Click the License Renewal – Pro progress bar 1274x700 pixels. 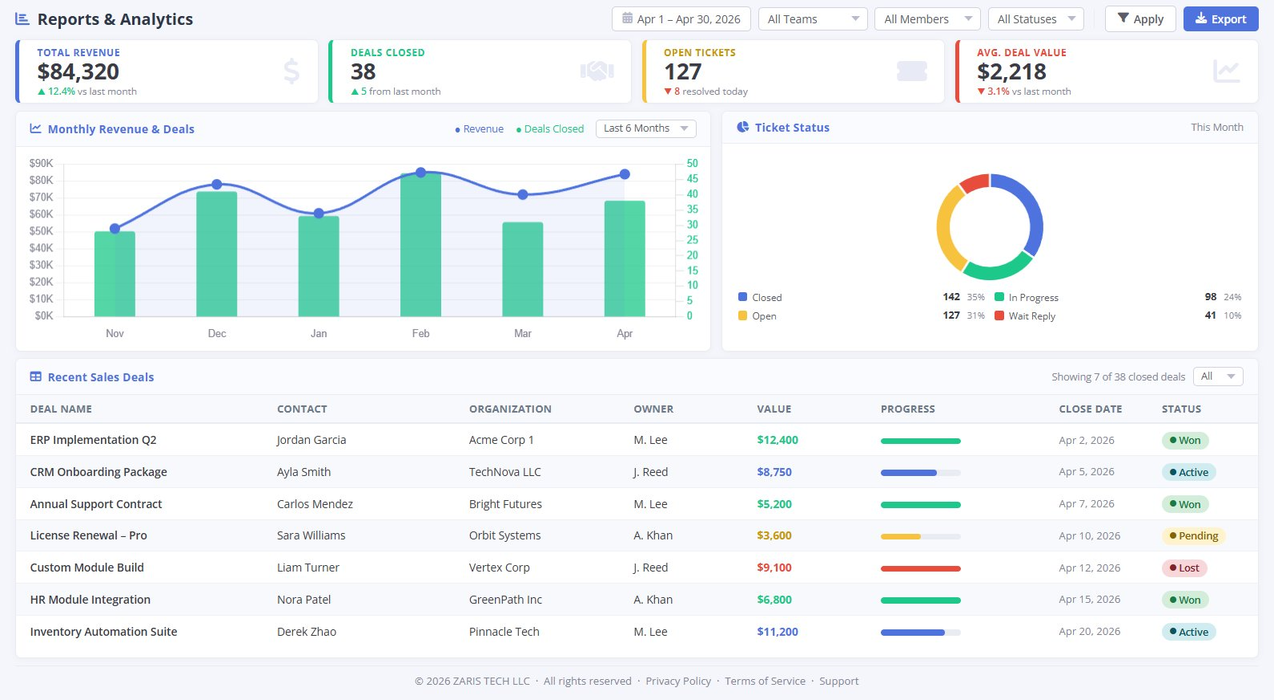tap(920, 536)
